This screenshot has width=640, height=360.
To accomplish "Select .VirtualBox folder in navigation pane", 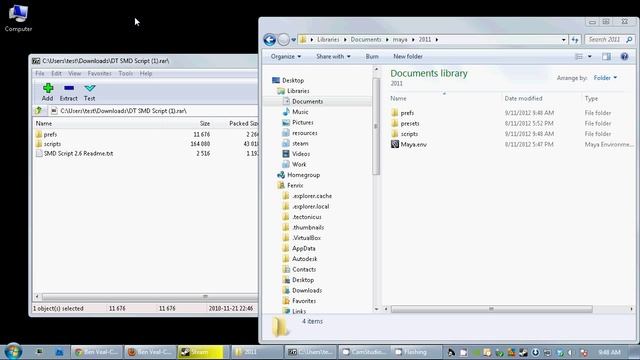I will point(306,238).
